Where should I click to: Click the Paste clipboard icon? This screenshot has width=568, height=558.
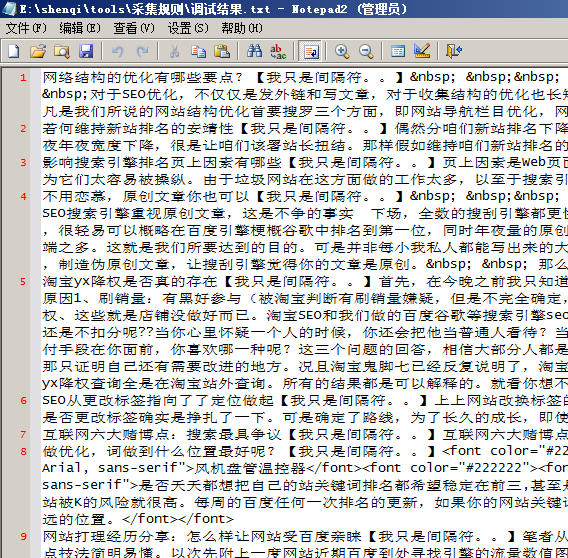pos(222,51)
